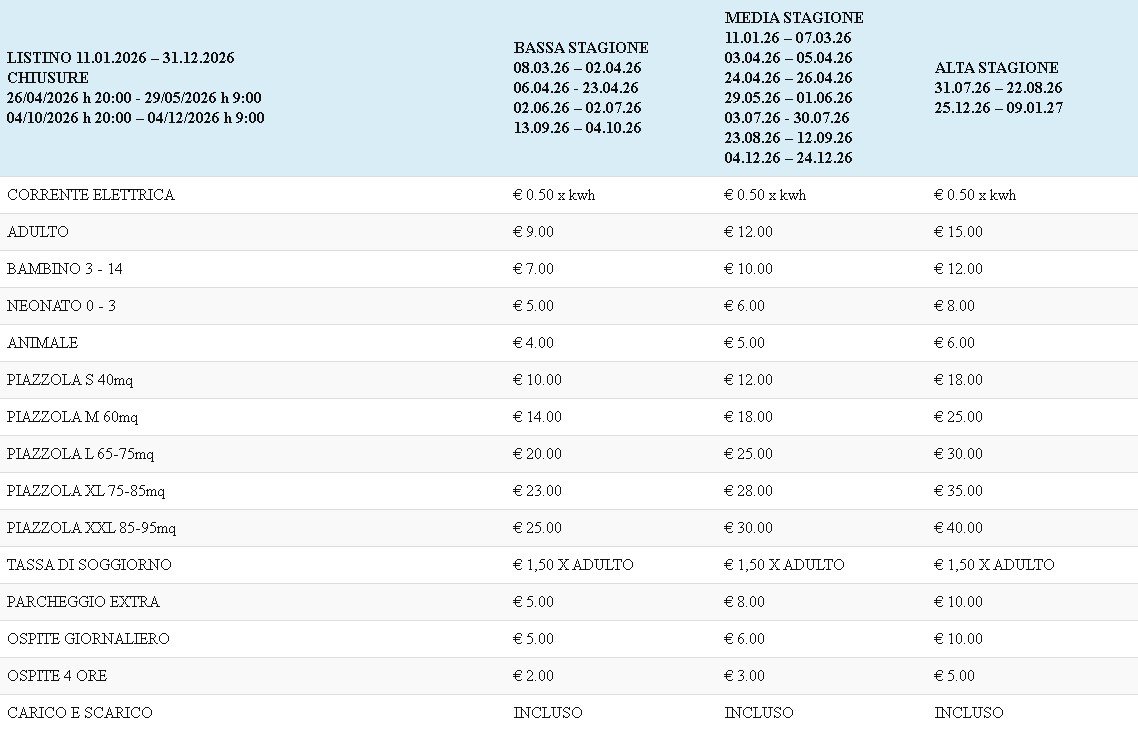The width and height of the screenshot is (1138, 731).
Task: Click the CHIUSURE label in header
Action: 48,78
